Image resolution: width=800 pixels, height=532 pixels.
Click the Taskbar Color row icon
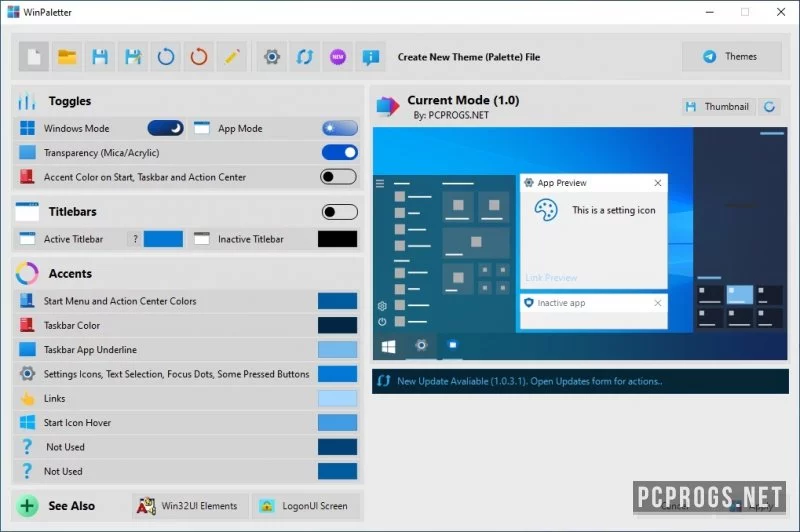coord(27,325)
